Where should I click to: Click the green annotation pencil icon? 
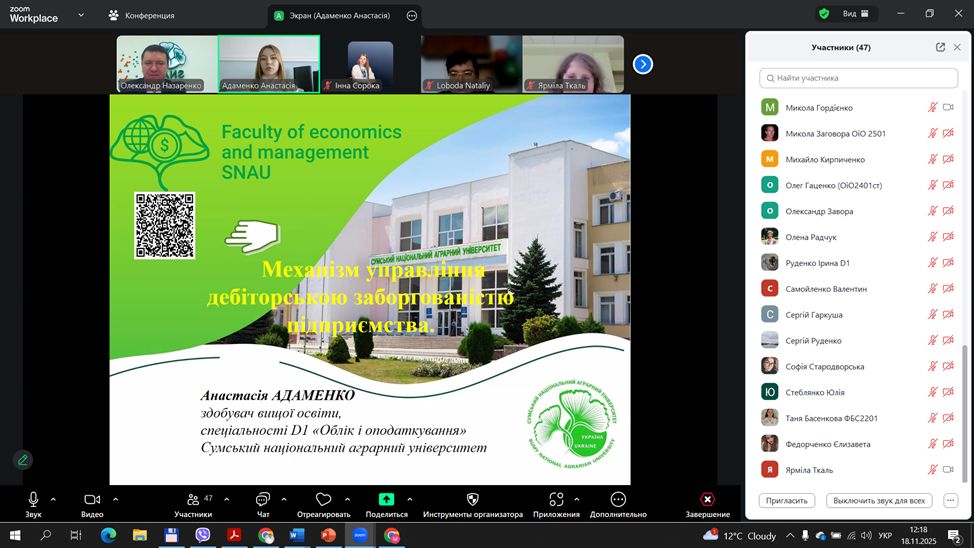[22, 460]
